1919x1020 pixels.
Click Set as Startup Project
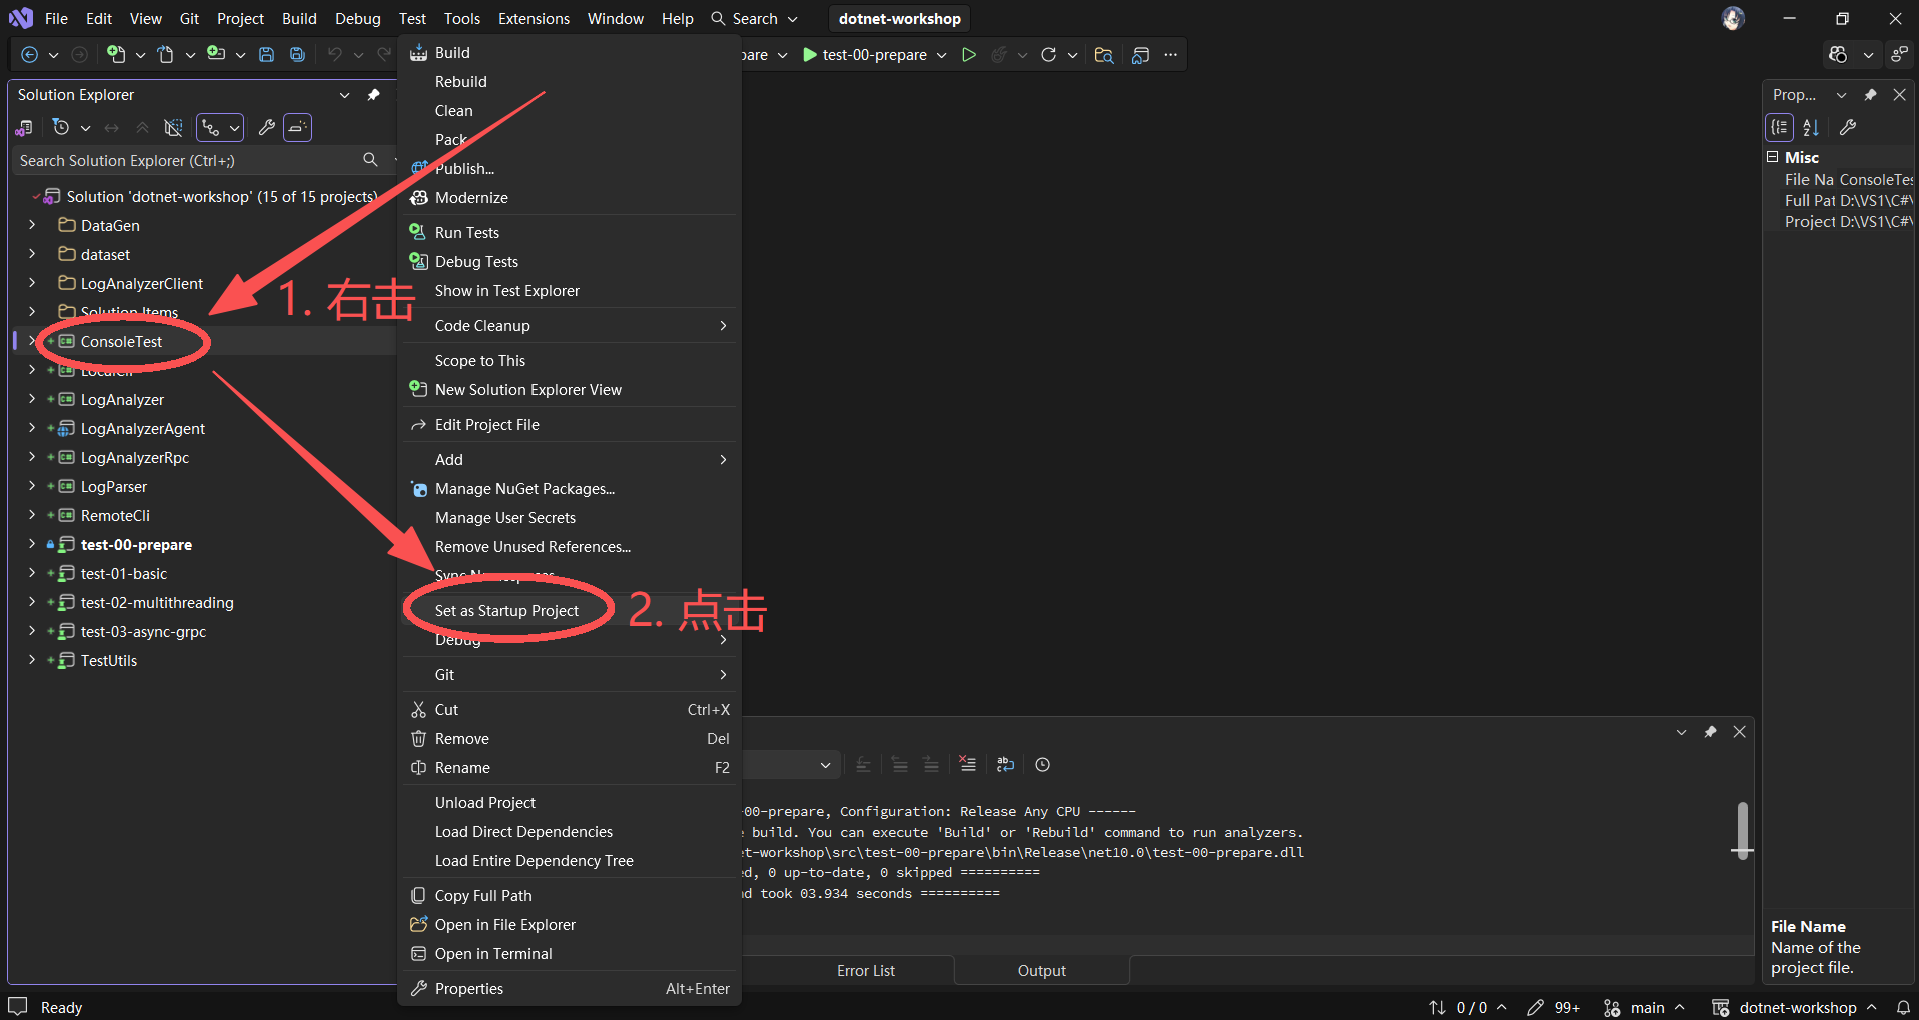pyautogui.click(x=570, y=610)
